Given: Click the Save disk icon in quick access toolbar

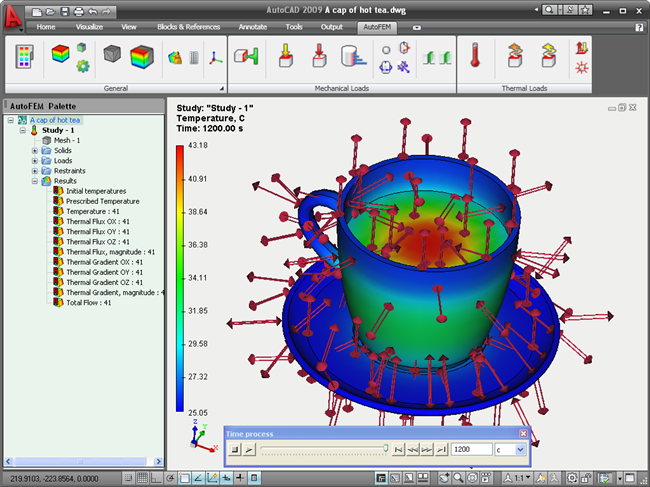Looking at the screenshot, I should pyautogui.click(x=65, y=12).
